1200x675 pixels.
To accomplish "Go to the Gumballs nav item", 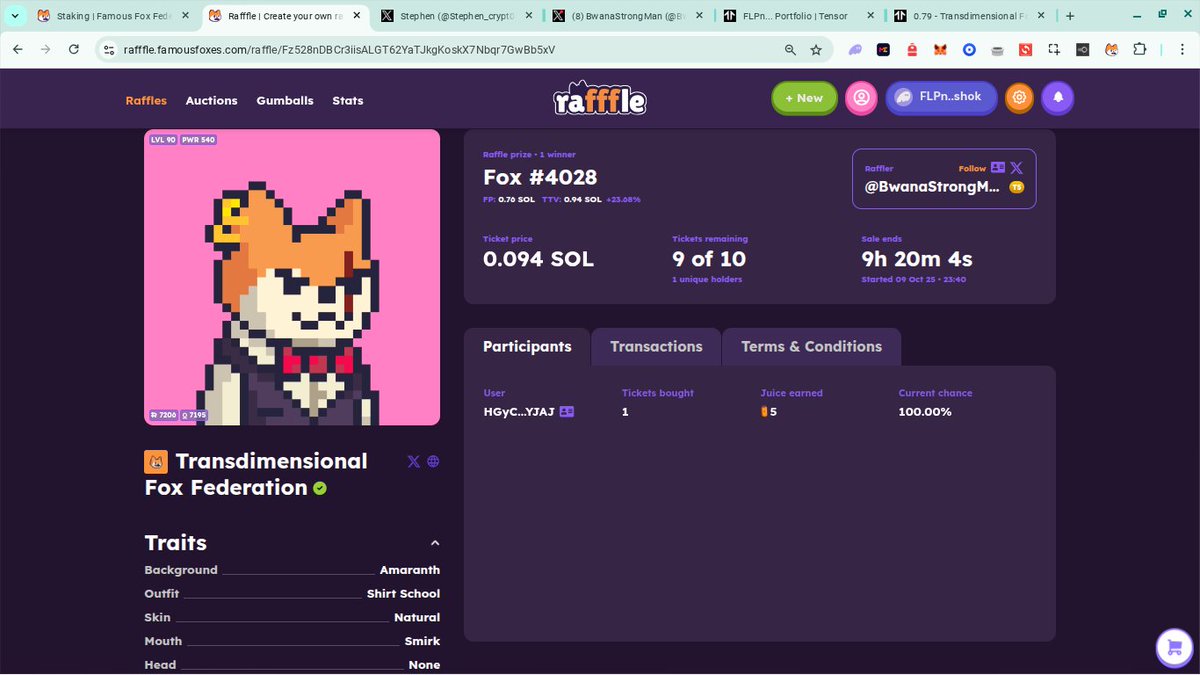I will [x=285, y=101].
